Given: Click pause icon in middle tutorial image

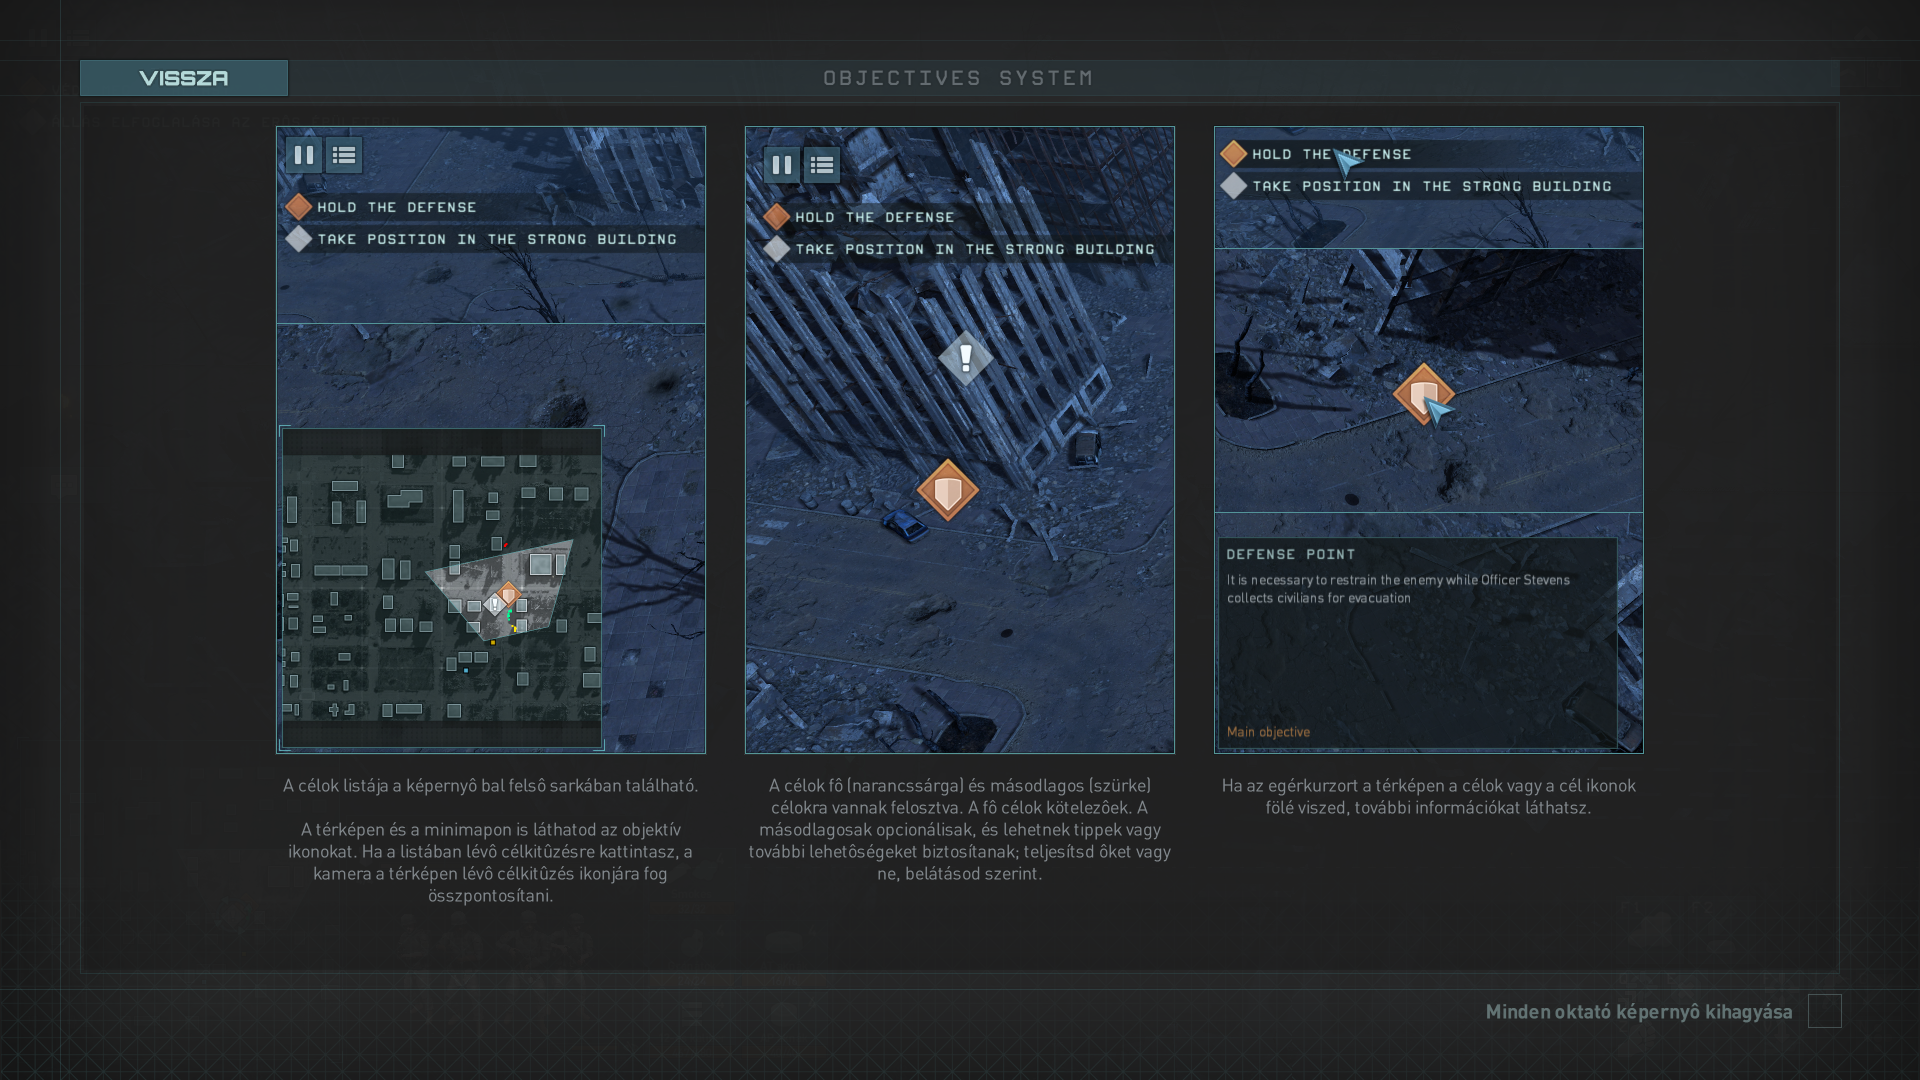Looking at the screenshot, I should (x=782, y=165).
